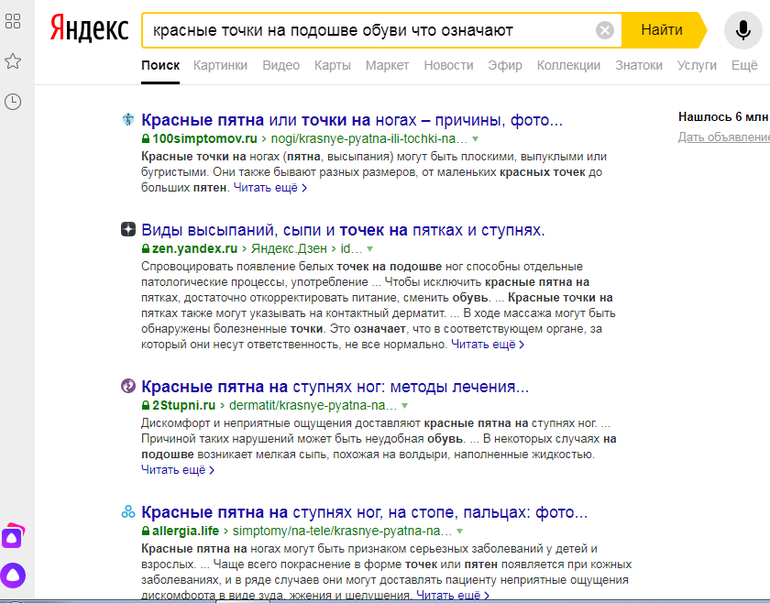Clear the search field with X icon
The width and height of the screenshot is (770, 603).
604,30
